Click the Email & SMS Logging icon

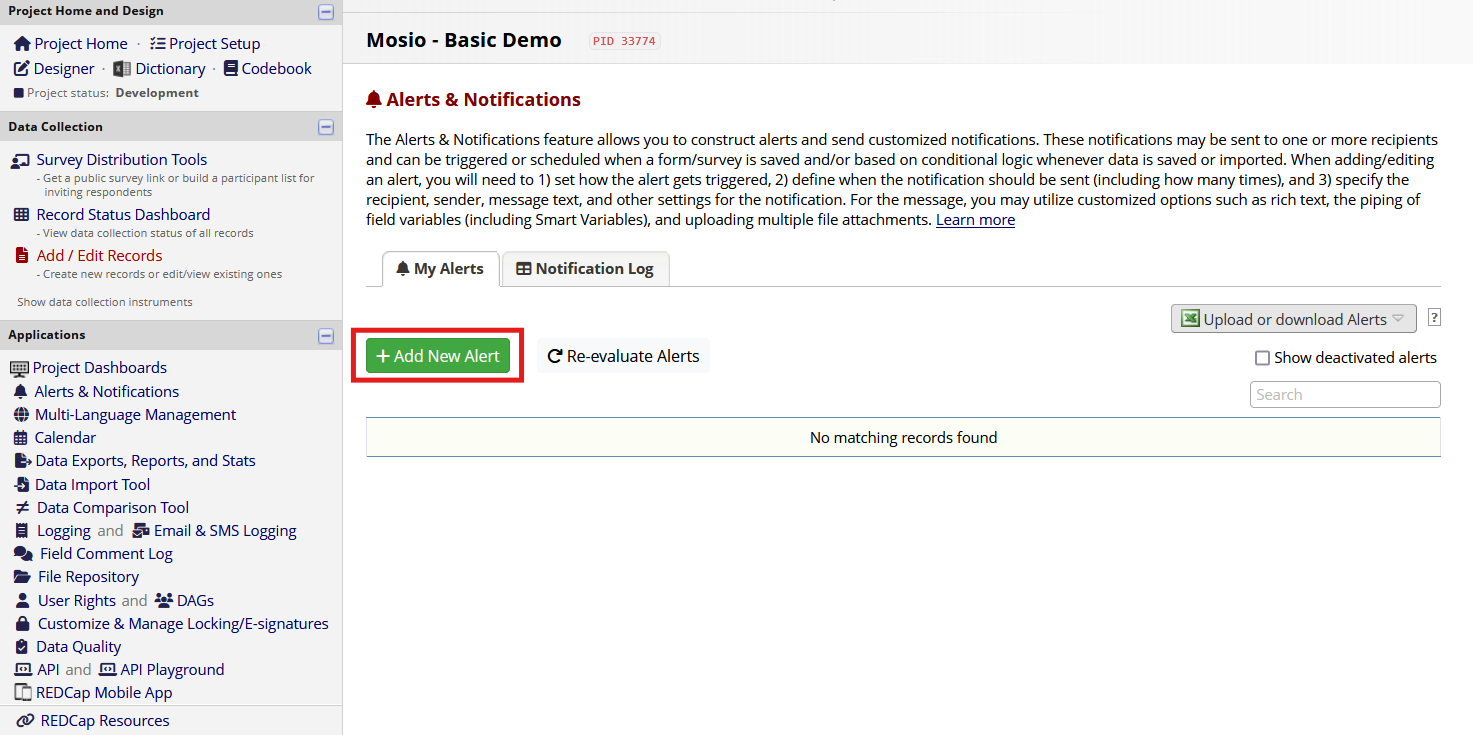(x=139, y=531)
